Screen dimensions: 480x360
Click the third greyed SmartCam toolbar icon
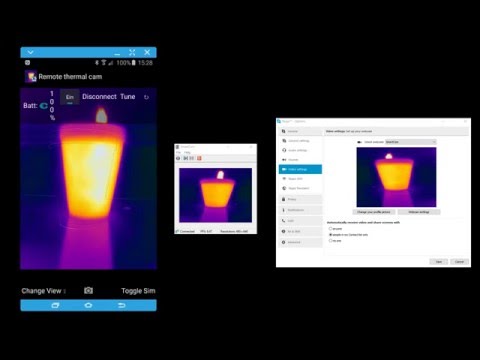tap(192, 158)
